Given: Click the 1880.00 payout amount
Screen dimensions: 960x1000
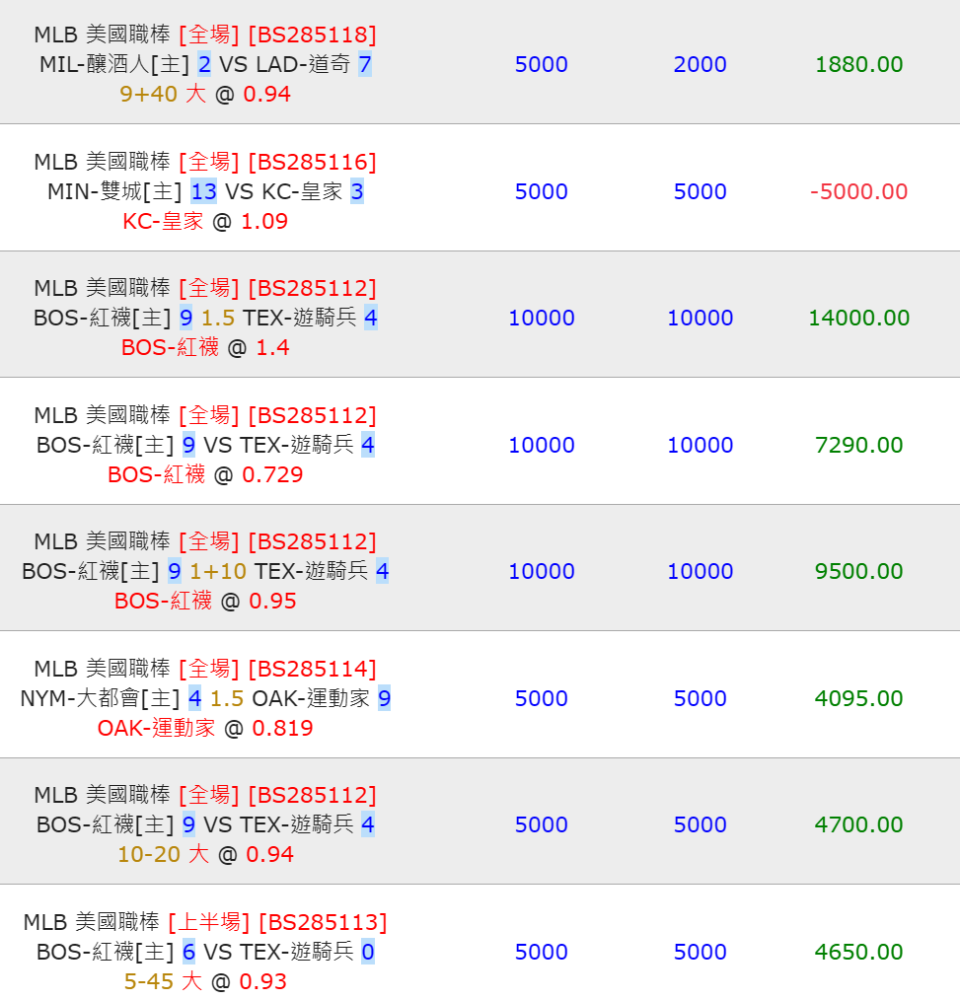Looking at the screenshot, I should pos(859,65).
